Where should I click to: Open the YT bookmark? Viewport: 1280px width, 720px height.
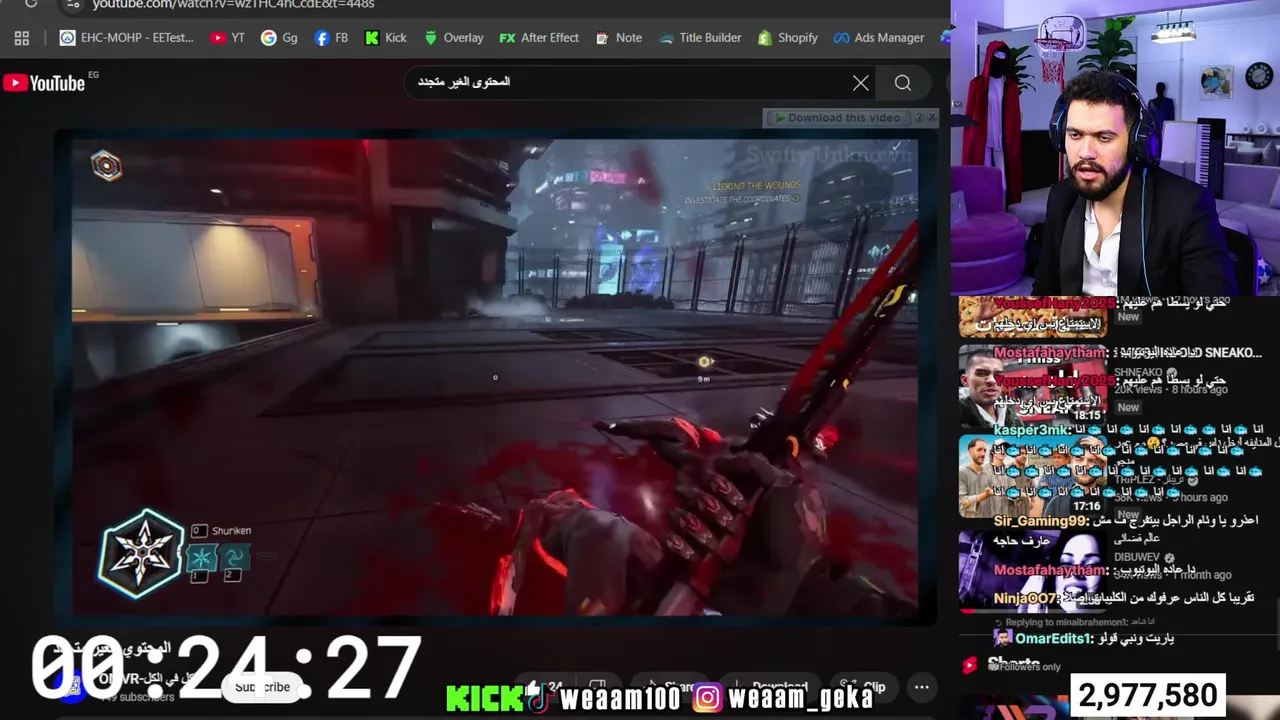coord(228,38)
